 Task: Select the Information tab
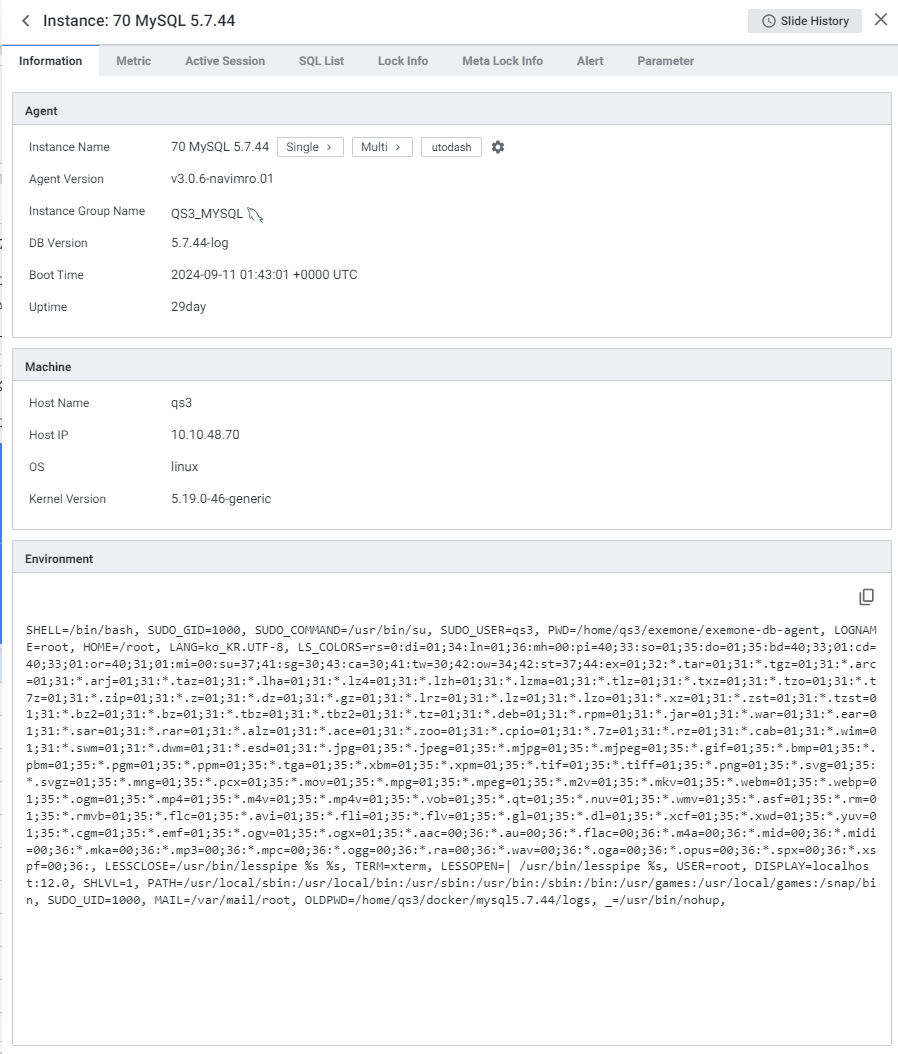(x=51, y=61)
